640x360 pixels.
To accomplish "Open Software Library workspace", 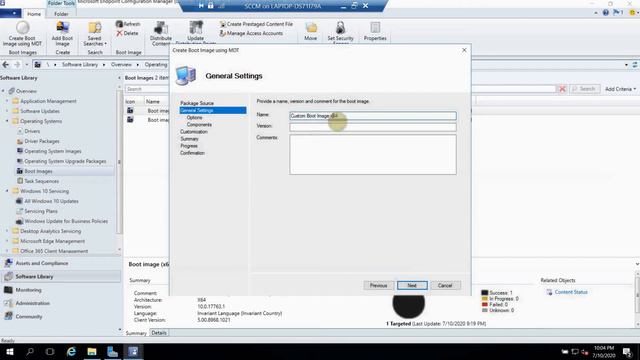I will coord(34,276).
